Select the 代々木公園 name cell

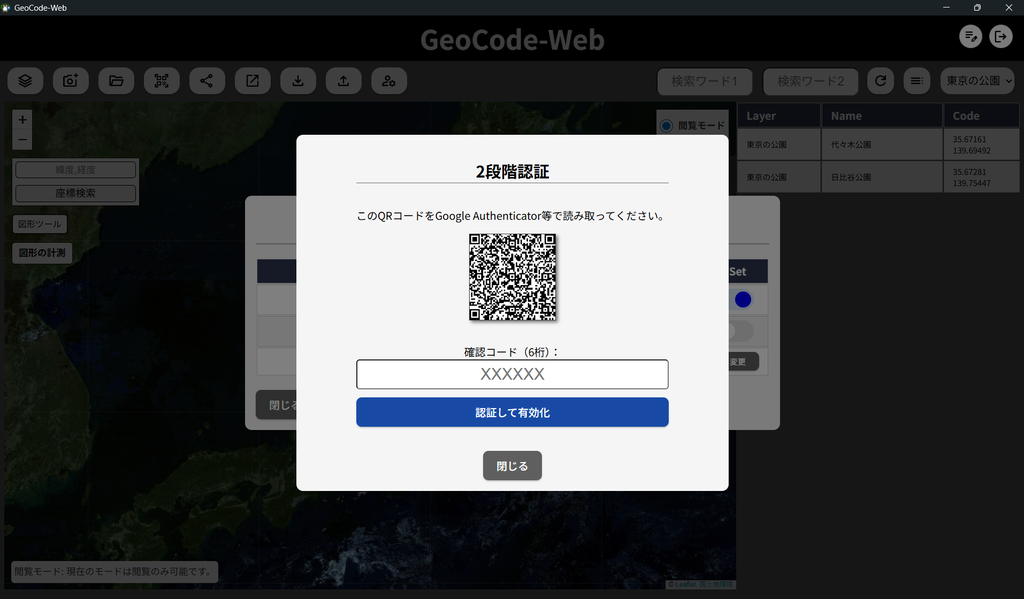tap(882, 144)
